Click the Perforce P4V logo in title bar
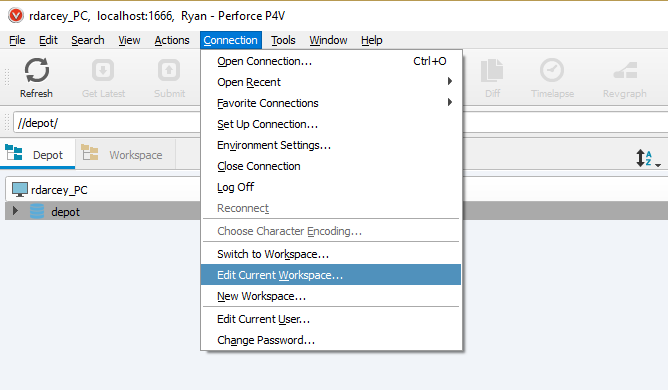Screen dimensions: 668x391 [x=16, y=16]
